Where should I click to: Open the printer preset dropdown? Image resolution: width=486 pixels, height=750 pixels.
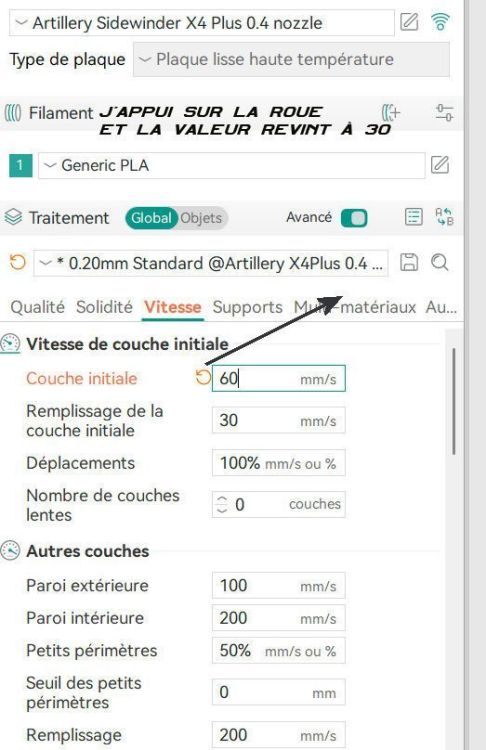(201, 23)
